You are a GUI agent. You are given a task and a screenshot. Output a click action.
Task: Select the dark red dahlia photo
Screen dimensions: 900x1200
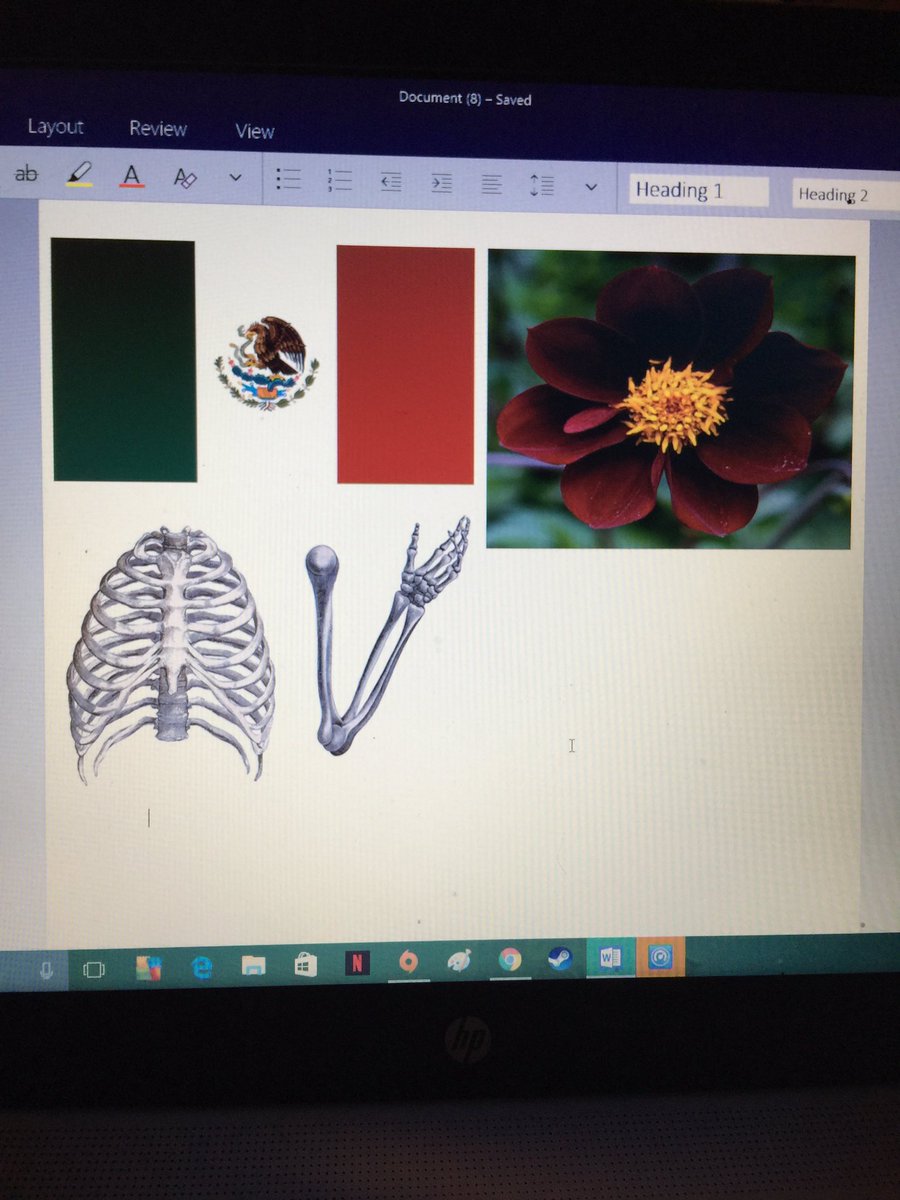pos(670,400)
